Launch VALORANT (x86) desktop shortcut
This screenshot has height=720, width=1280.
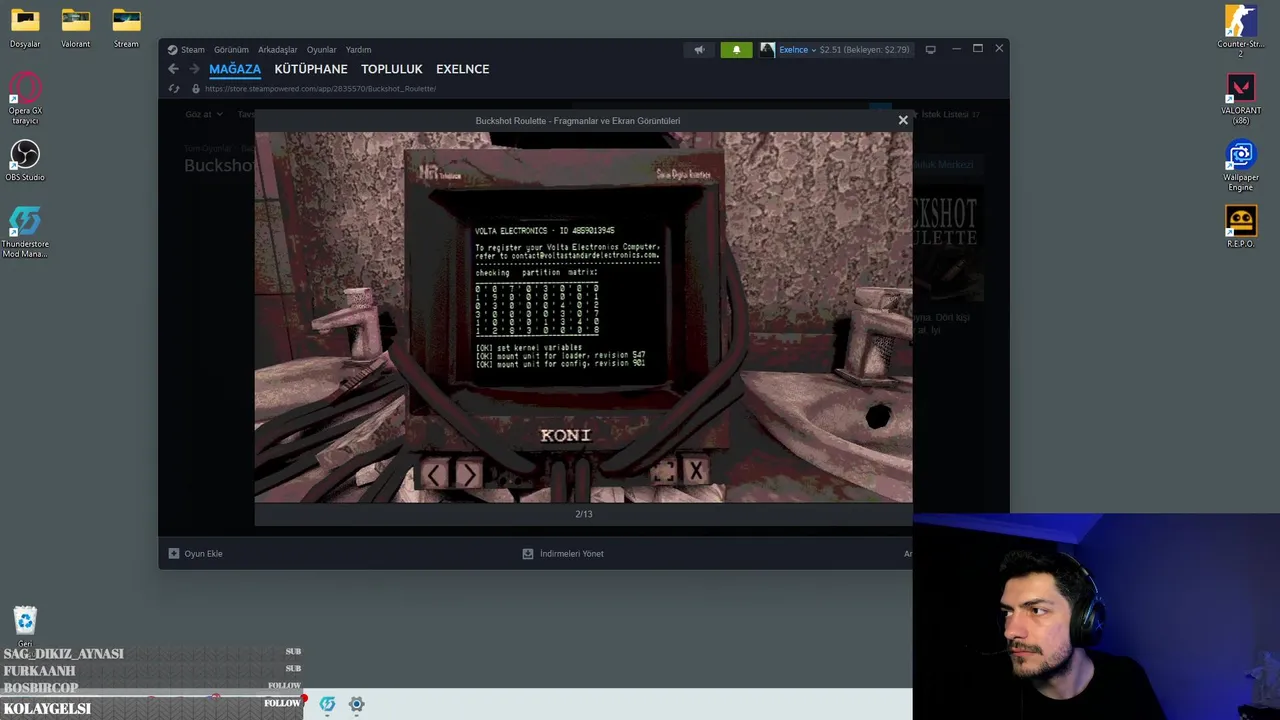(x=1241, y=98)
